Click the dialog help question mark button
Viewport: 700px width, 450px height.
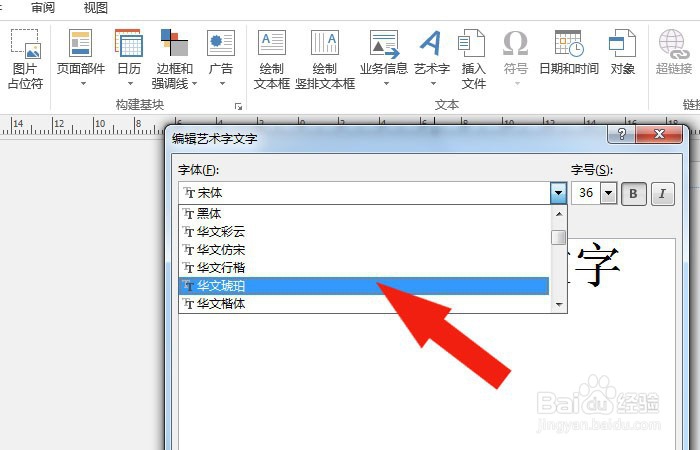(x=621, y=134)
